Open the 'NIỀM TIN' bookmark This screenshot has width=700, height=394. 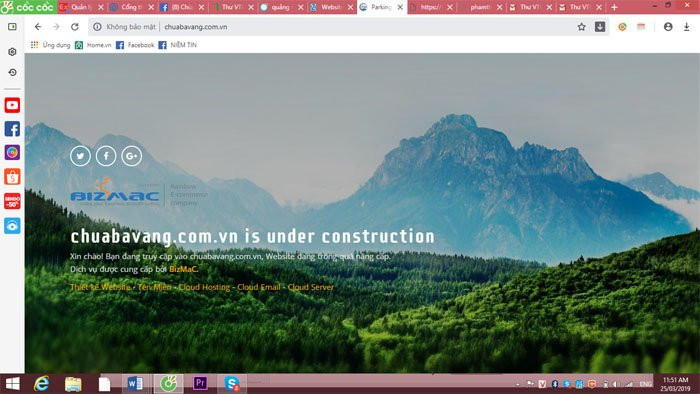pos(178,45)
